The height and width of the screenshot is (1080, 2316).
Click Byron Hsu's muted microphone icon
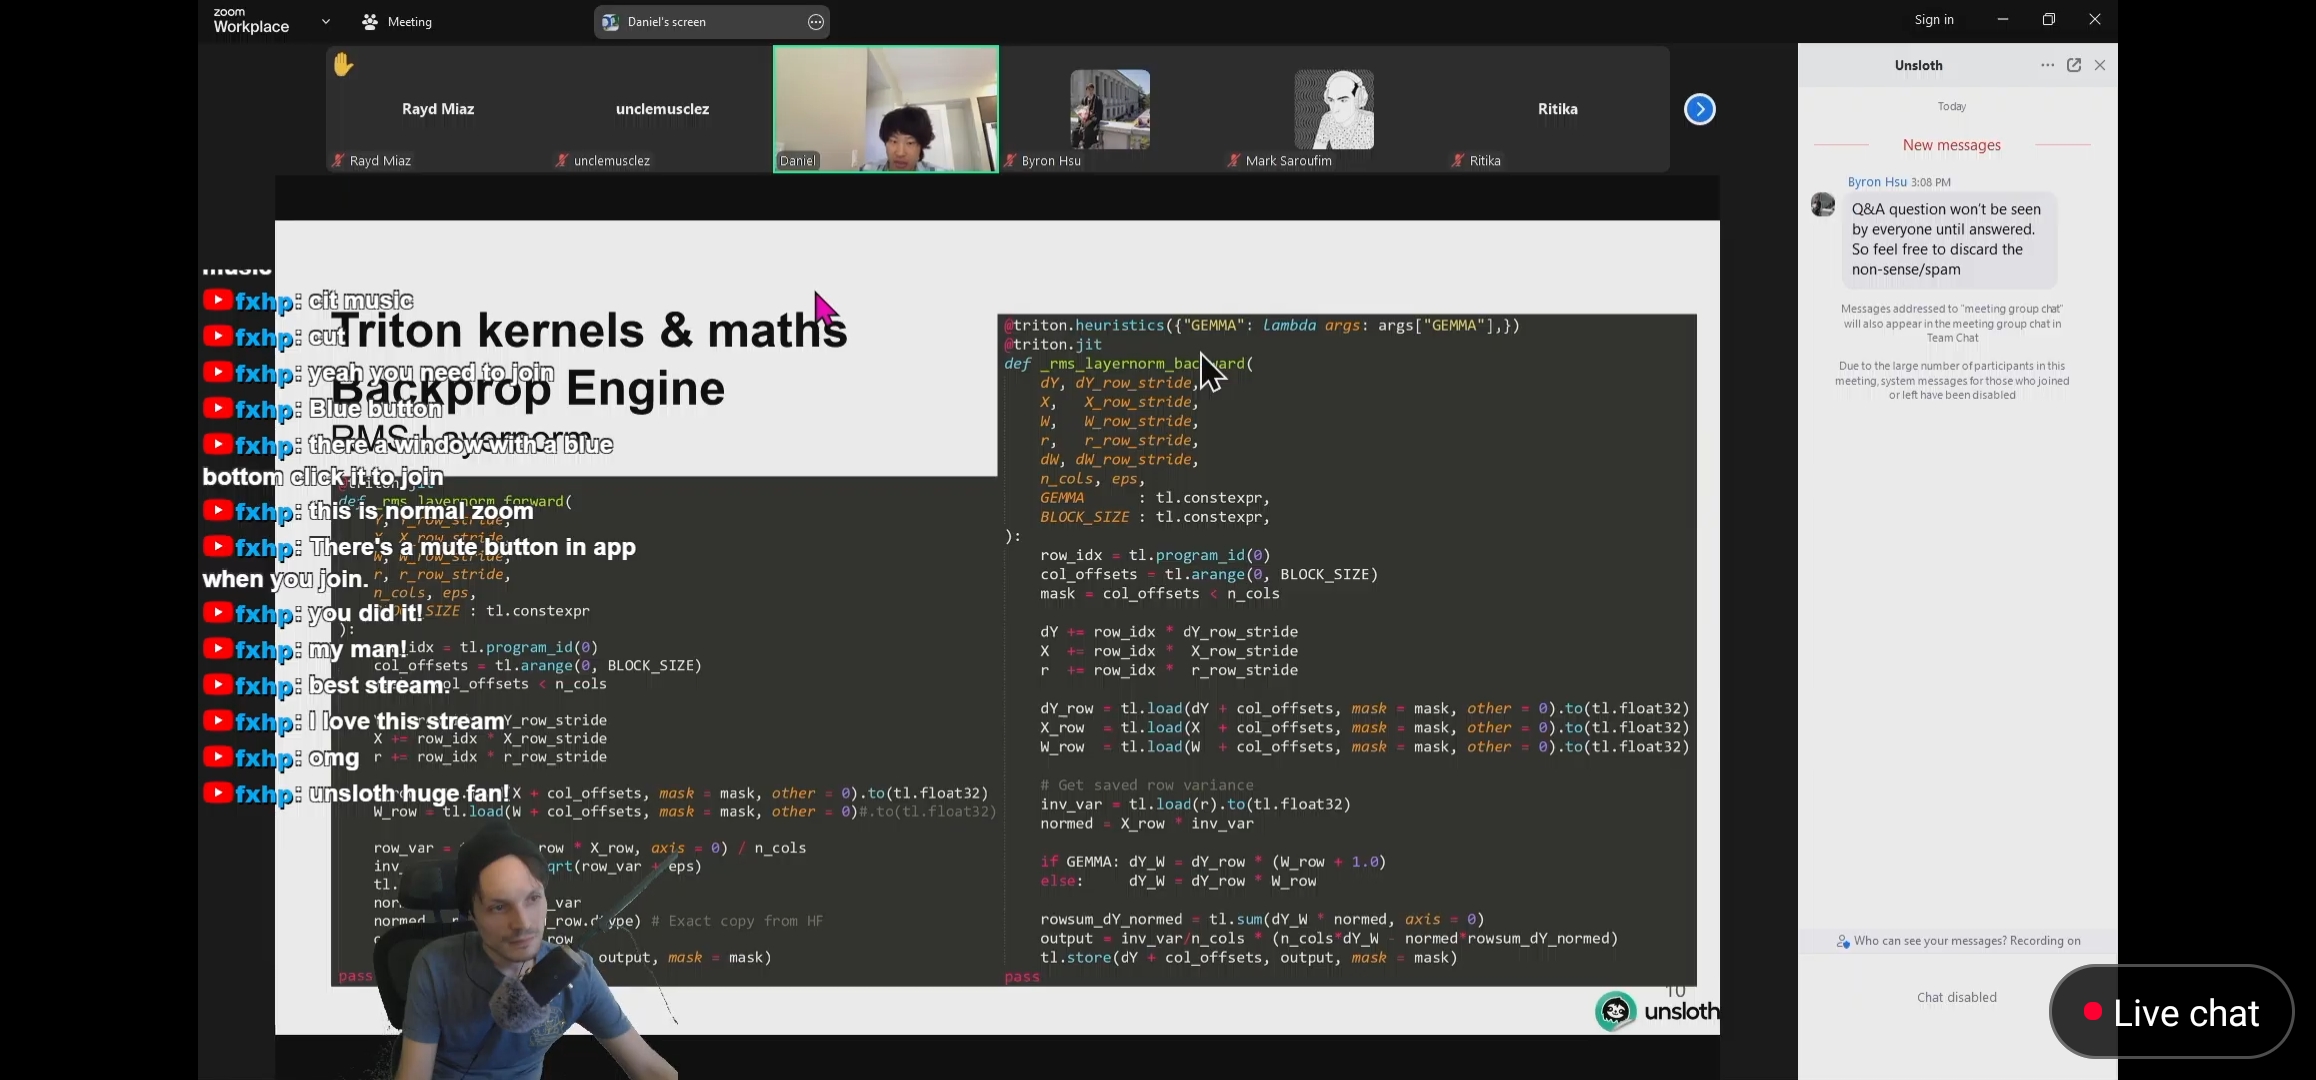[1011, 160]
